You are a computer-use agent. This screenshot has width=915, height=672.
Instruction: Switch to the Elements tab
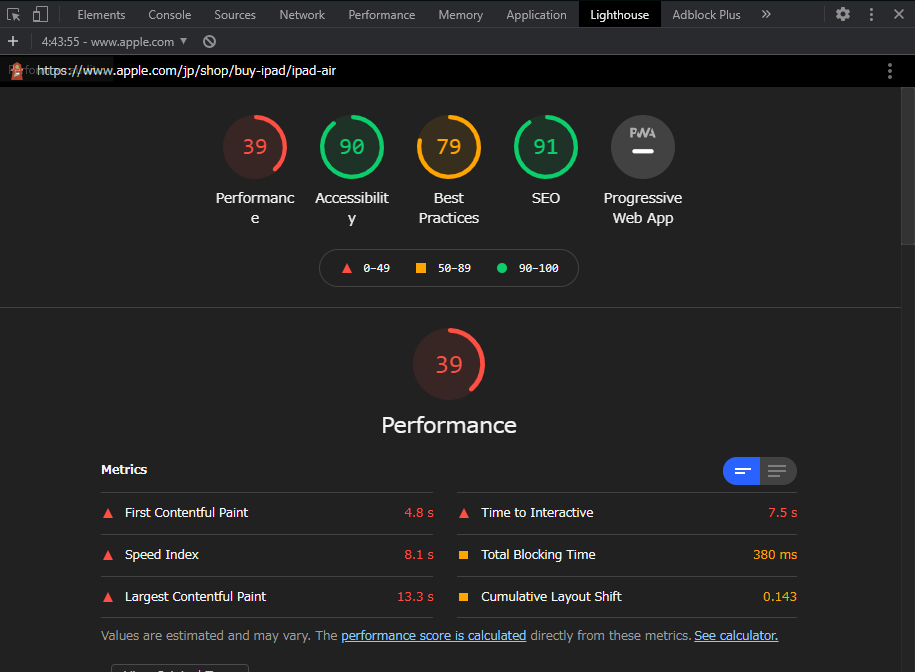(x=101, y=15)
